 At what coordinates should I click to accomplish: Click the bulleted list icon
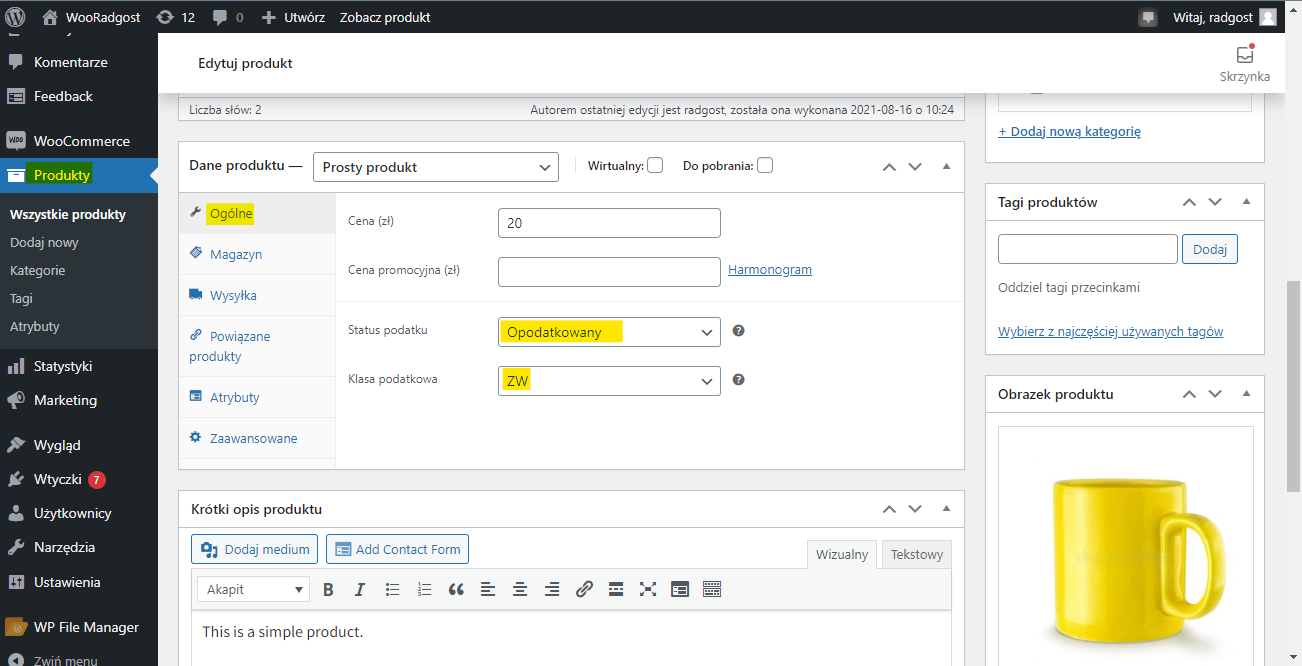393,590
